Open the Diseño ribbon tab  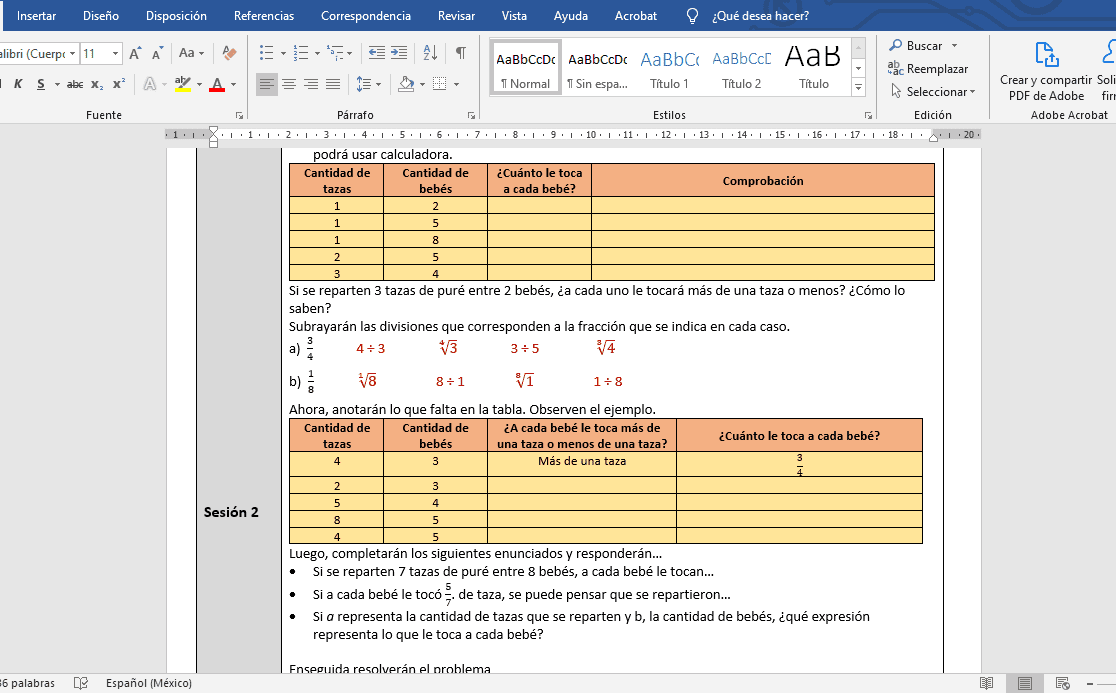coord(101,16)
